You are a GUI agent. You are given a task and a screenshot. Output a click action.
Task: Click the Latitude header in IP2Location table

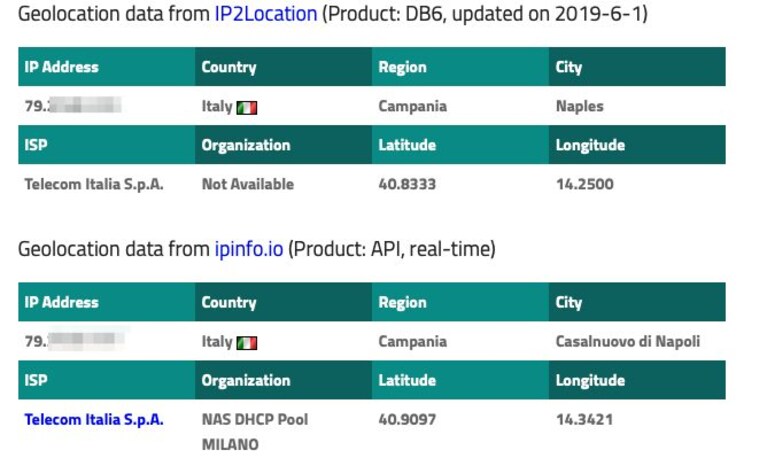coord(460,145)
